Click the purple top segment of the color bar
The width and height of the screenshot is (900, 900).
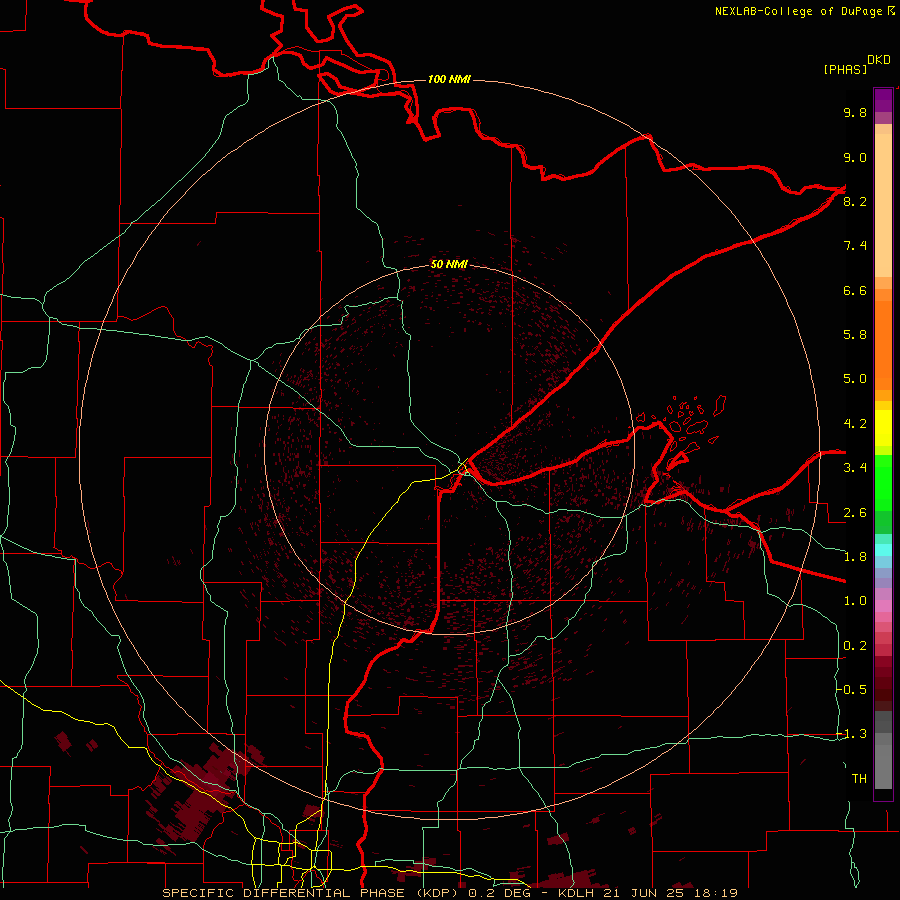click(x=883, y=100)
